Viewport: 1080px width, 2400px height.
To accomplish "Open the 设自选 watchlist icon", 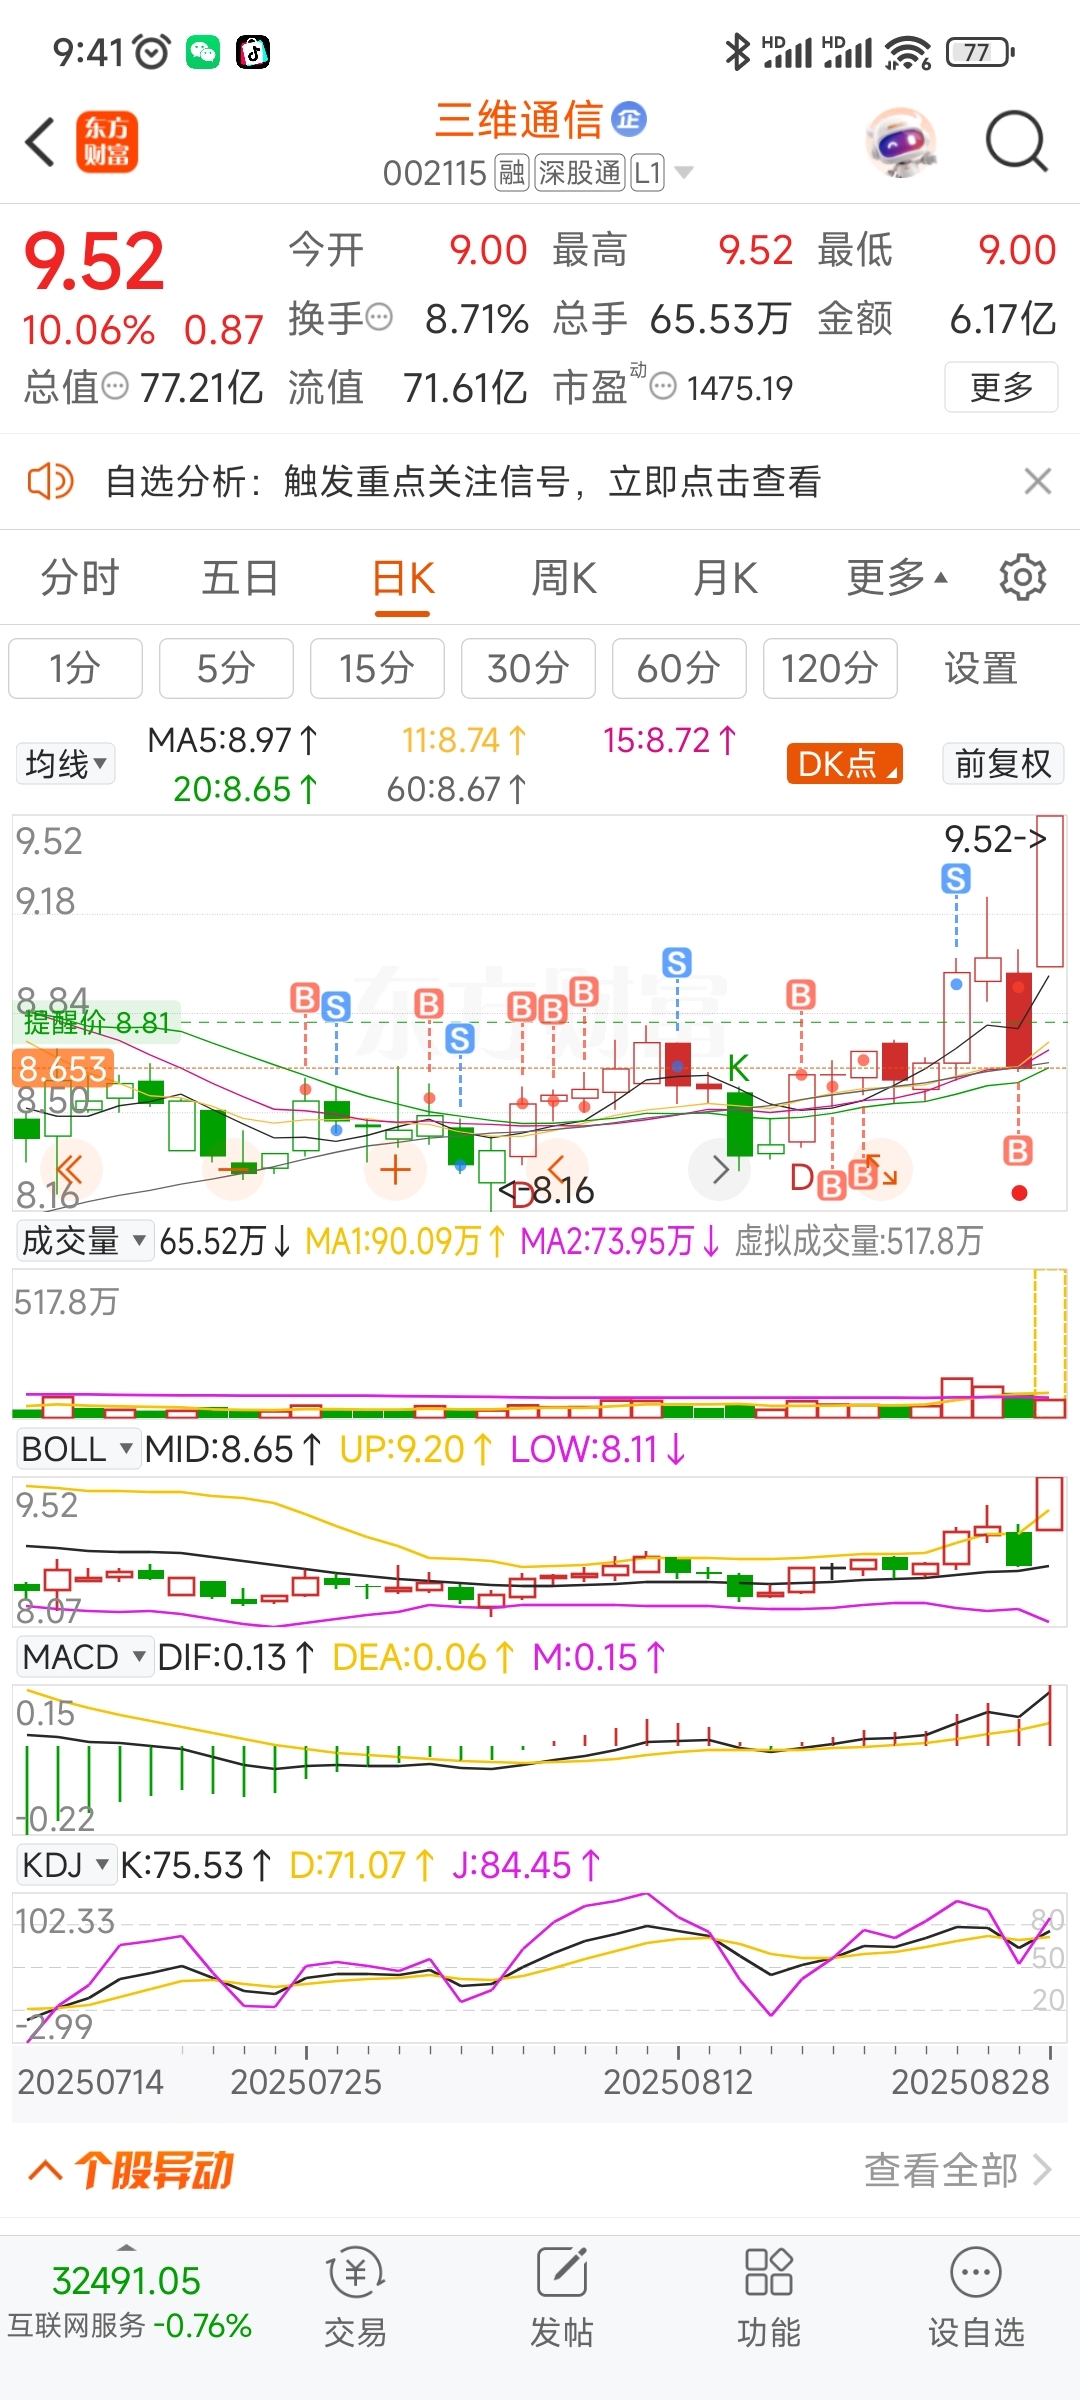I will click(x=976, y=2297).
